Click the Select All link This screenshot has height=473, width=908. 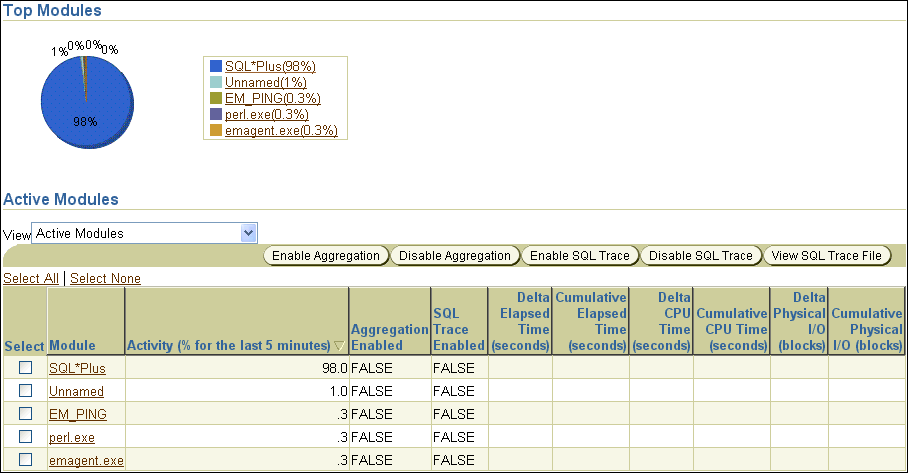click(x=31, y=278)
